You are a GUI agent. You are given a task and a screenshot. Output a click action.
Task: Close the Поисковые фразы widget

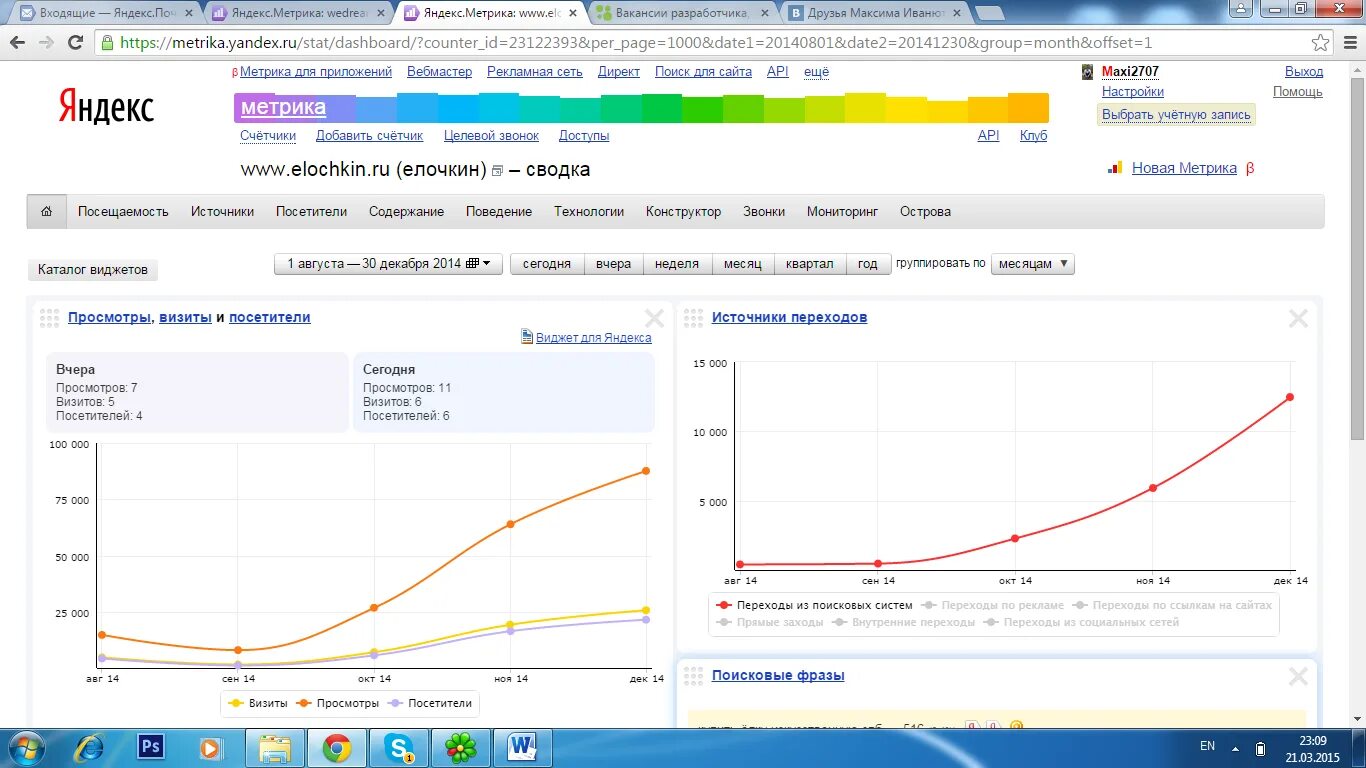click(x=1298, y=677)
